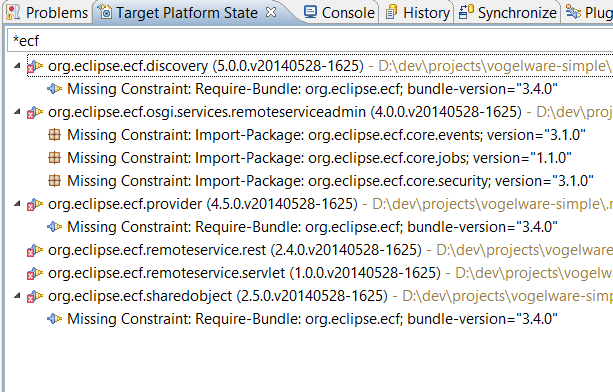
Task: Click the remoteservice.rest bundle error icon
Action: [34, 251]
